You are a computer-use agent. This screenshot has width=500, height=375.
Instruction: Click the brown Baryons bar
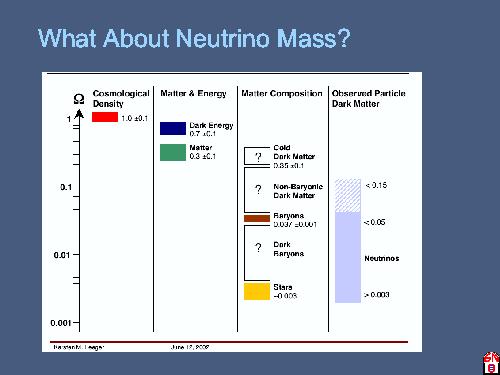click(x=257, y=218)
